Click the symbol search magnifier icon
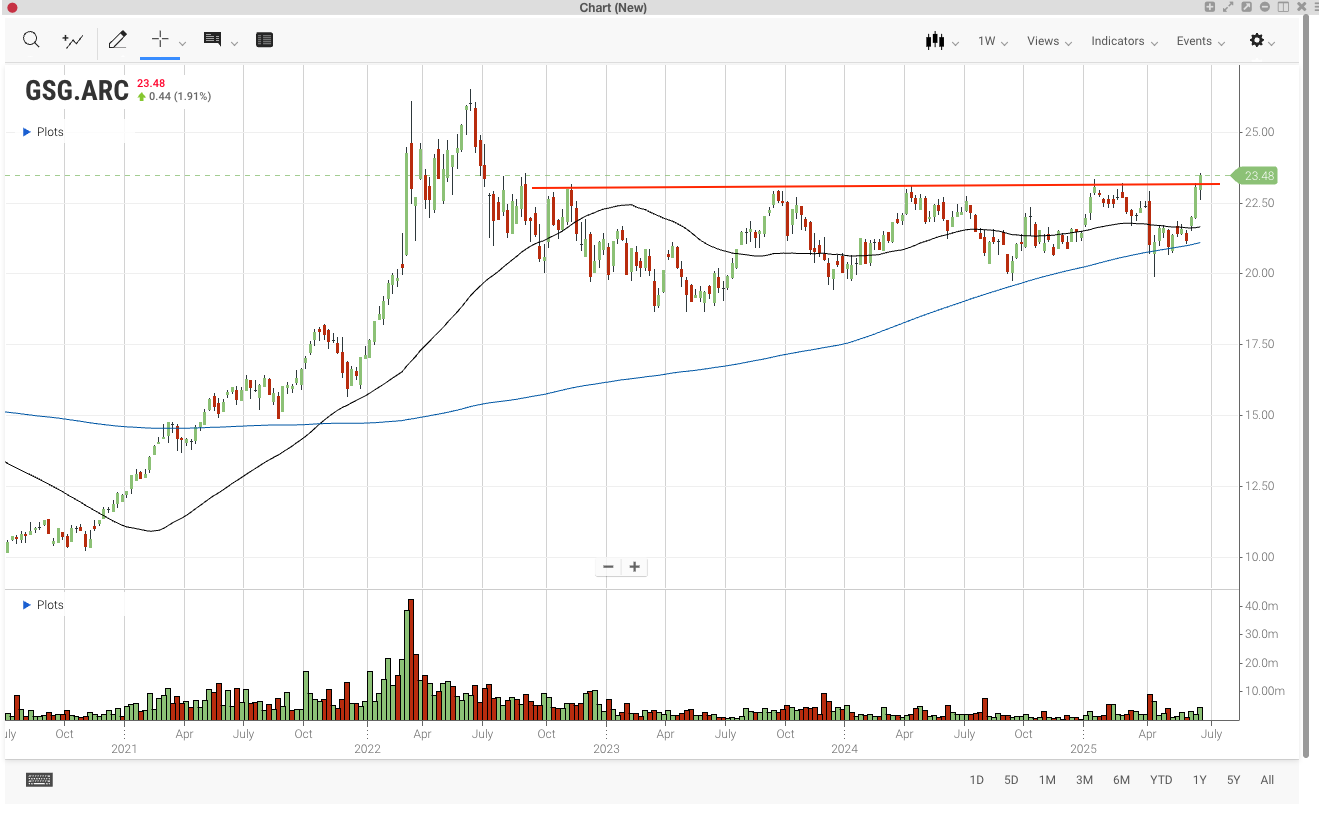This screenshot has width=1319, height=816. (31, 40)
